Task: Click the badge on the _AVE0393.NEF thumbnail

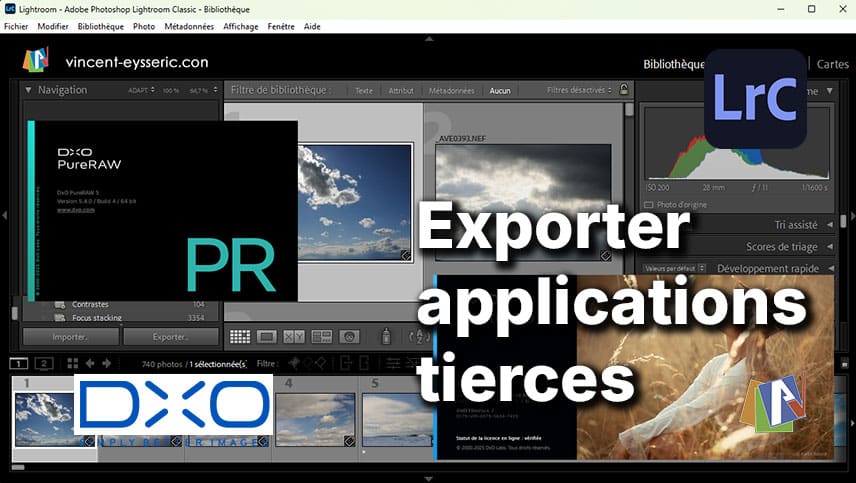Action: (605, 255)
